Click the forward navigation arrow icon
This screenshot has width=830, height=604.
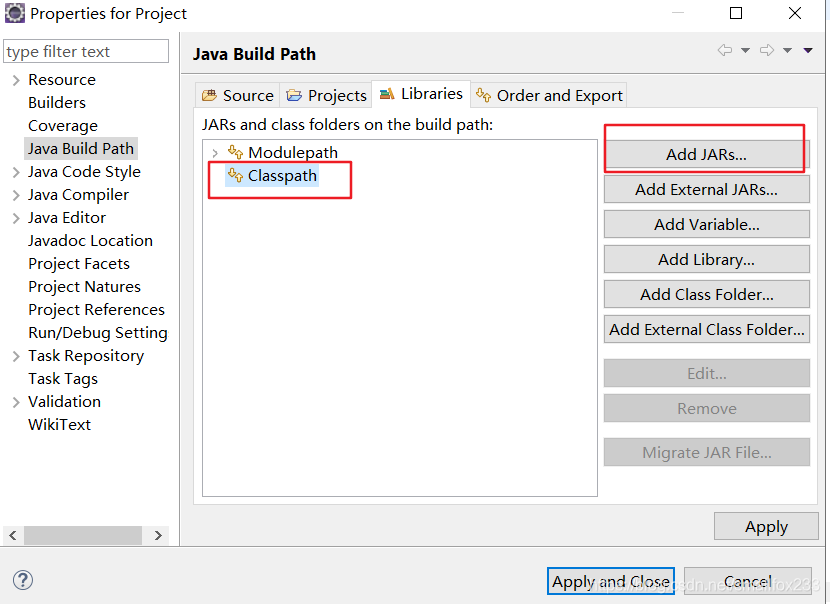[766, 50]
